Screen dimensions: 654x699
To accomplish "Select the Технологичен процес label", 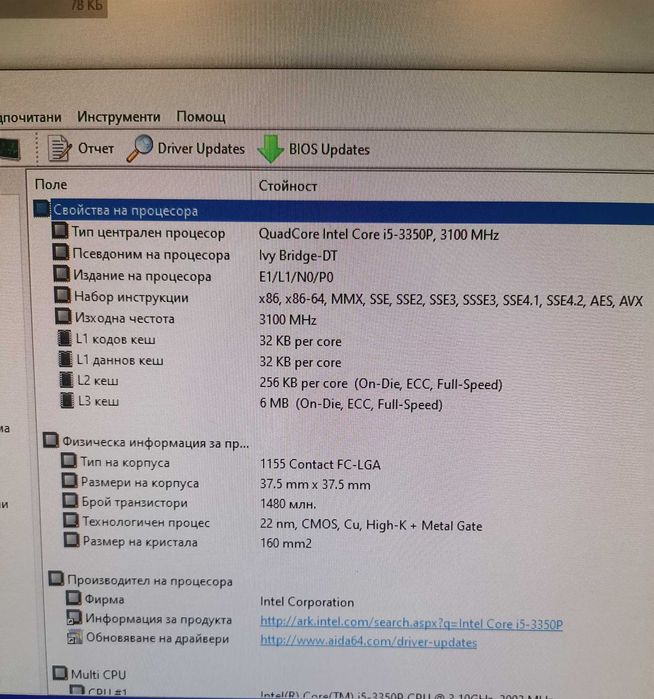I will [146, 522].
